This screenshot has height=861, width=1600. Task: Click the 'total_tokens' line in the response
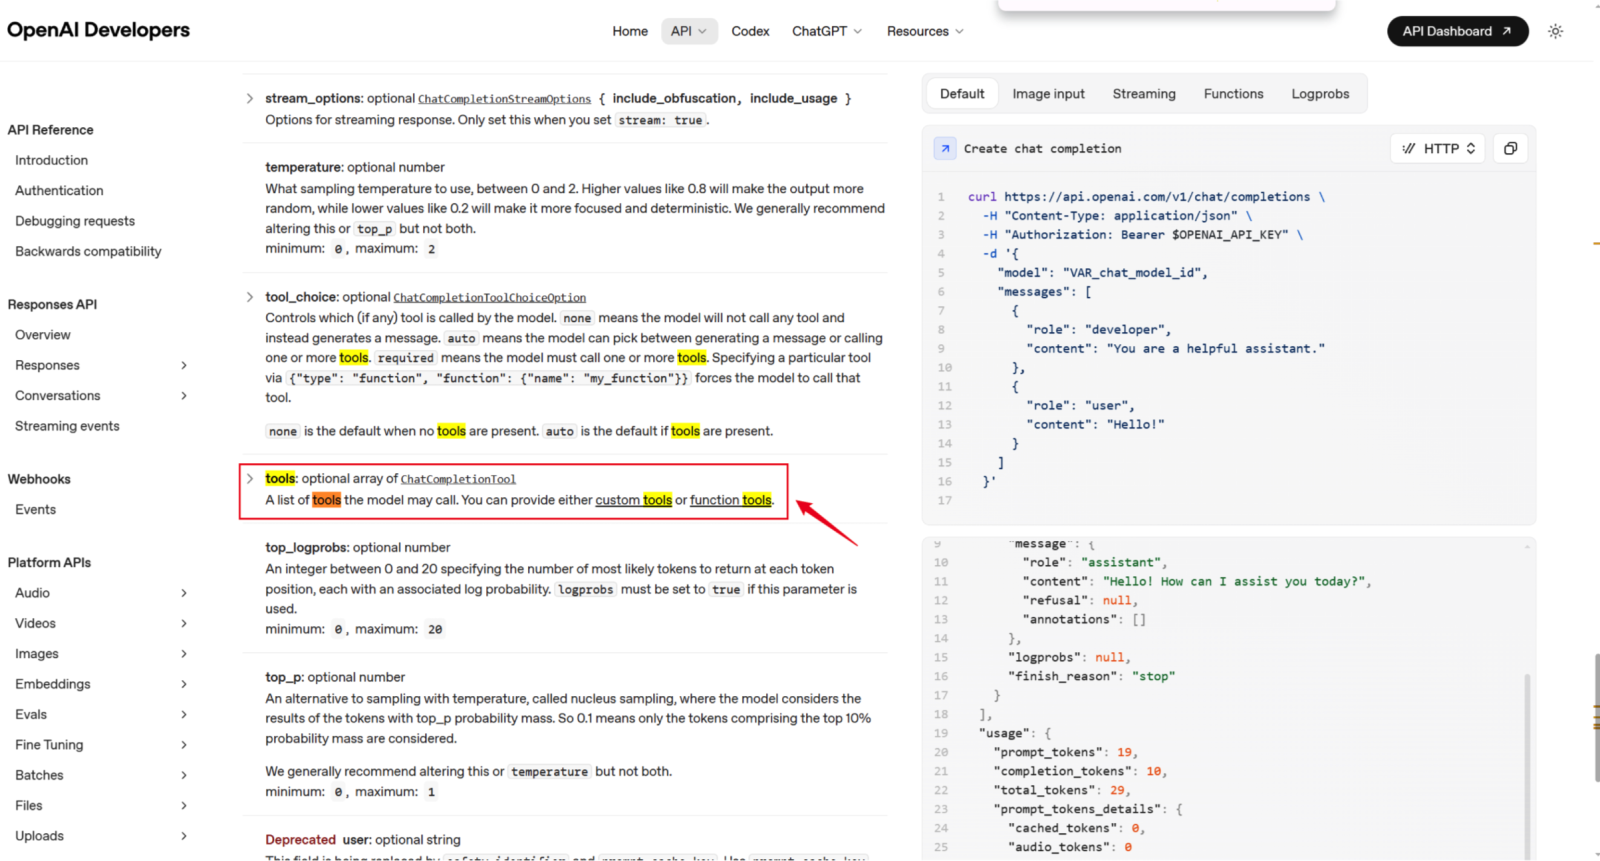pyautogui.click(x=1061, y=790)
